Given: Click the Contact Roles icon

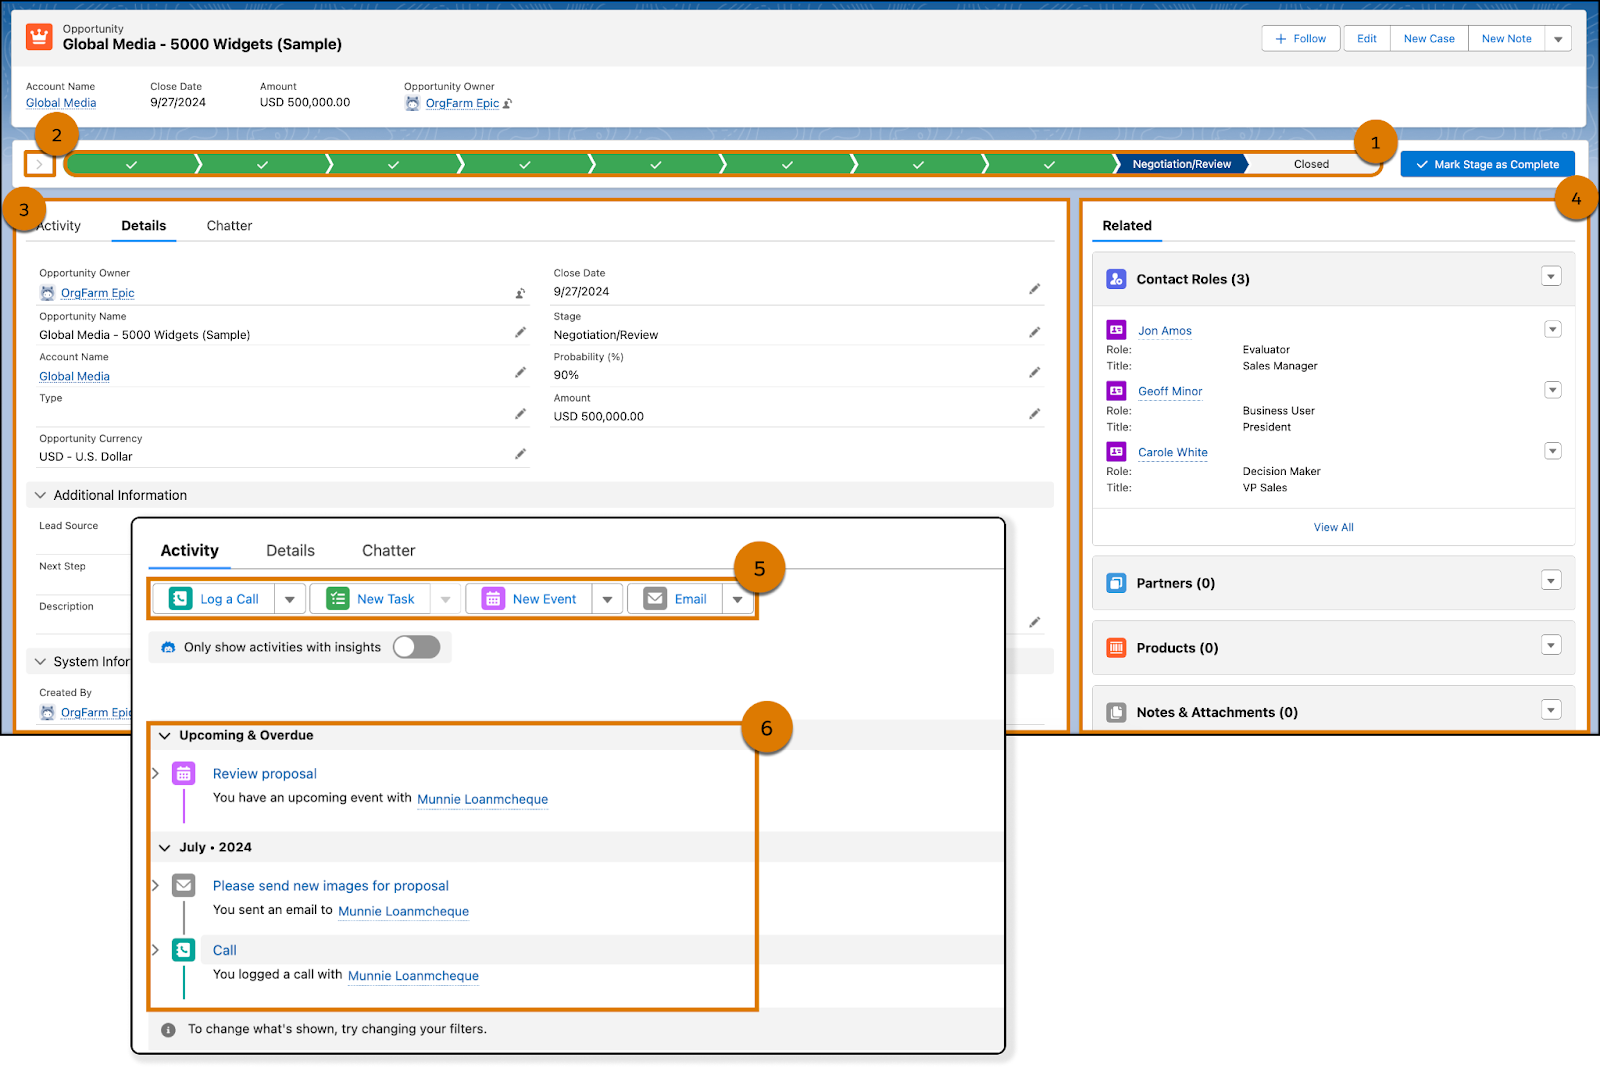Looking at the screenshot, I should coord(1116,279).
